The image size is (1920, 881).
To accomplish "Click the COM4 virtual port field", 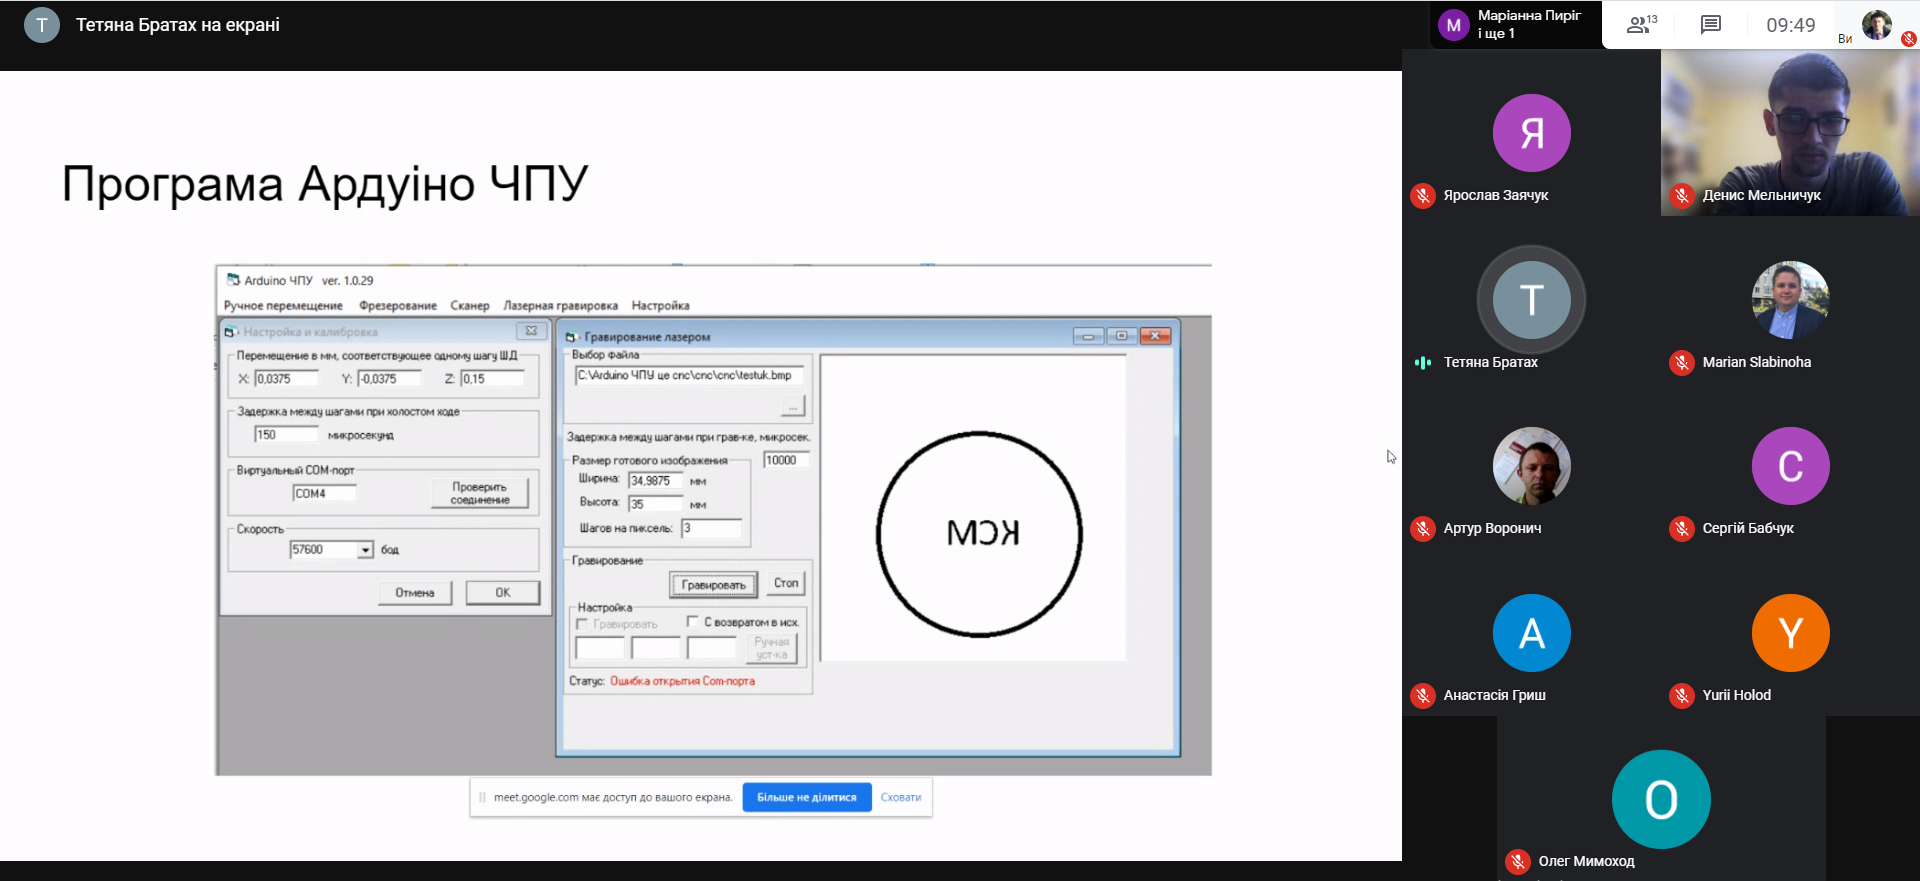I will coord(324,493).
